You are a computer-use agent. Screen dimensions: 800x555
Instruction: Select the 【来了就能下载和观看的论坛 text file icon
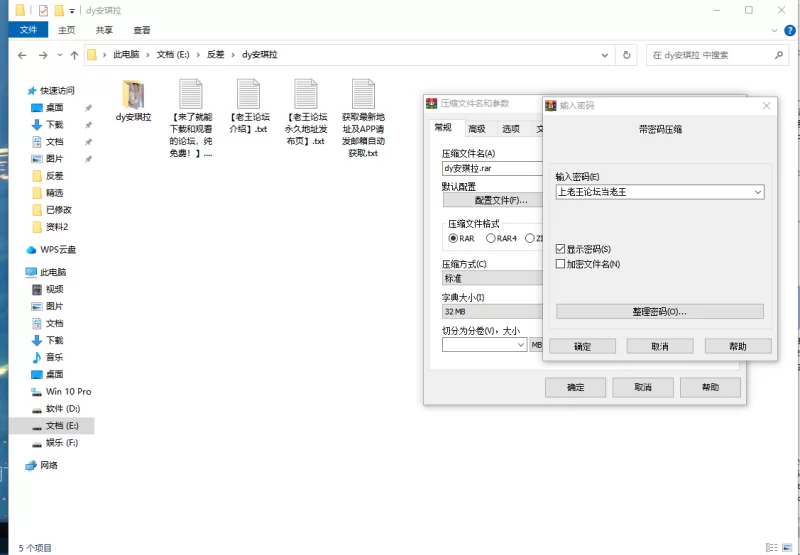point(191,94)
